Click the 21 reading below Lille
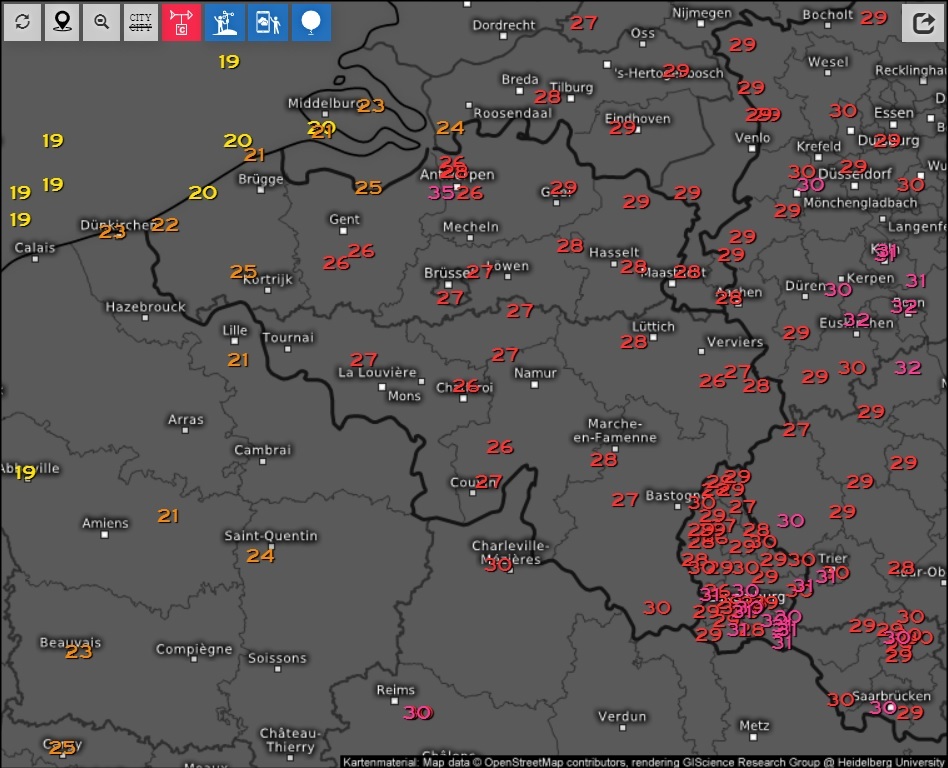 pyautogui.click(x=238, y=360)
